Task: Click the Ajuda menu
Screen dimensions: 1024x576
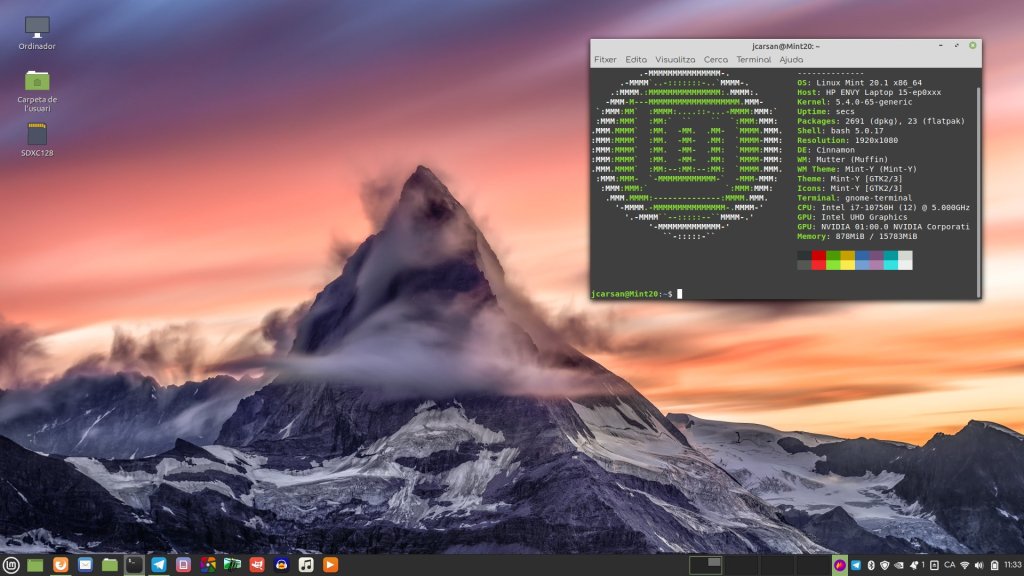Action: click(x=791, y=60)
